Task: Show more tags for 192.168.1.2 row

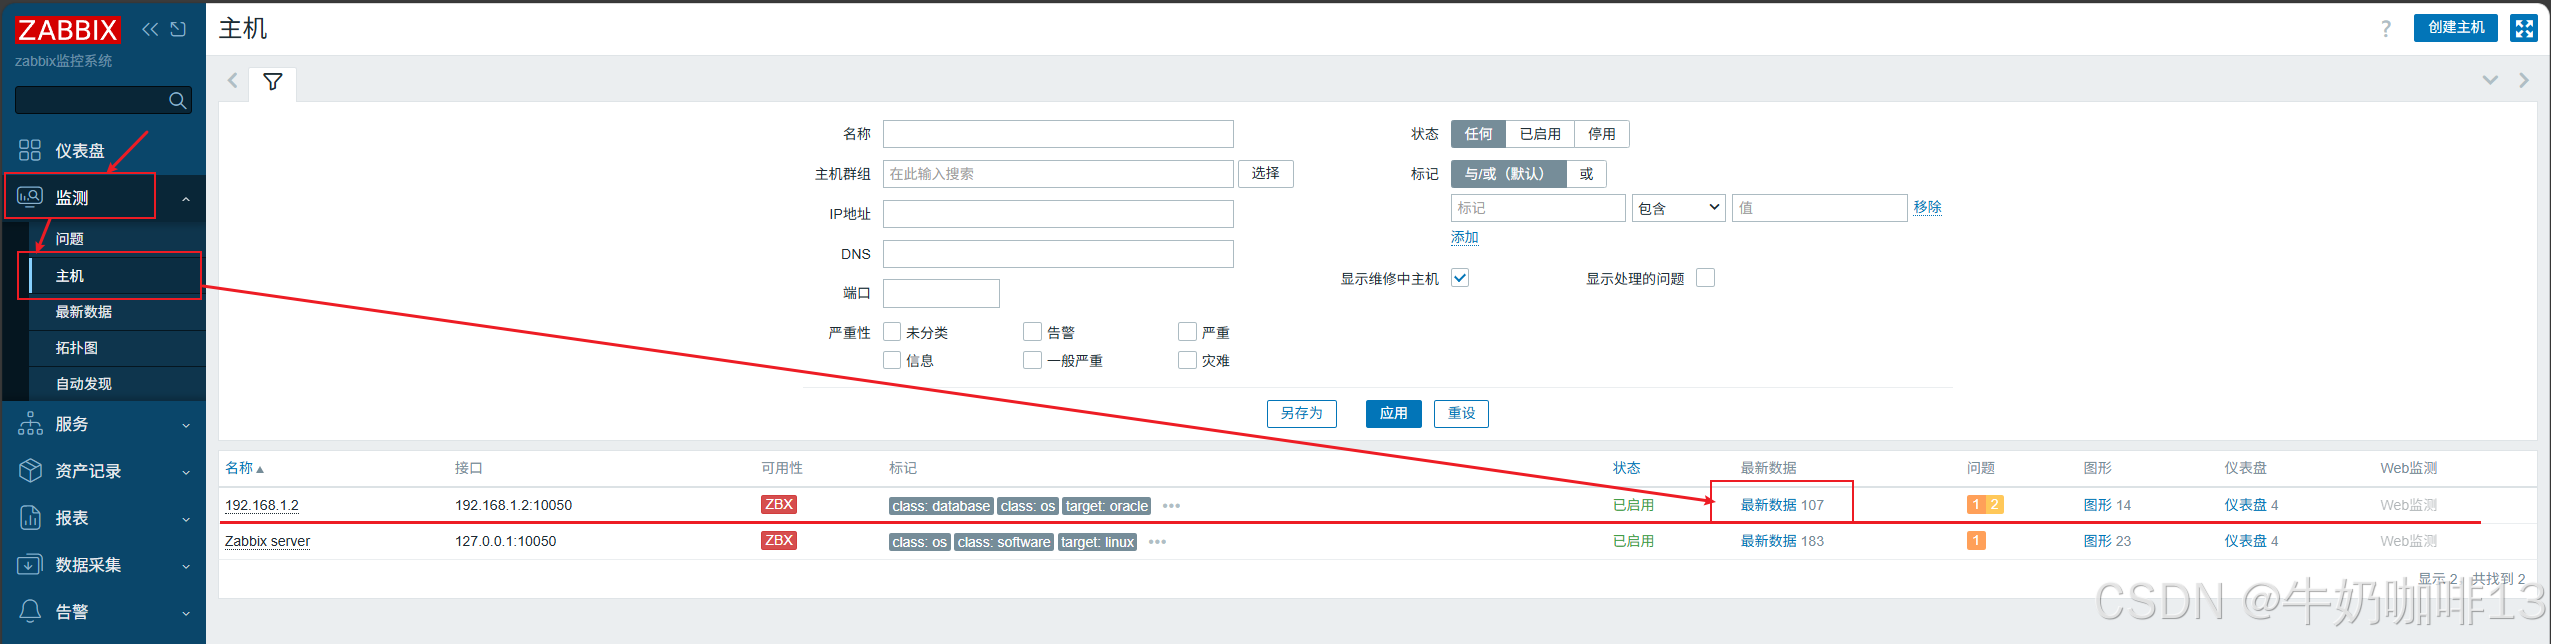Action: 1171,506
